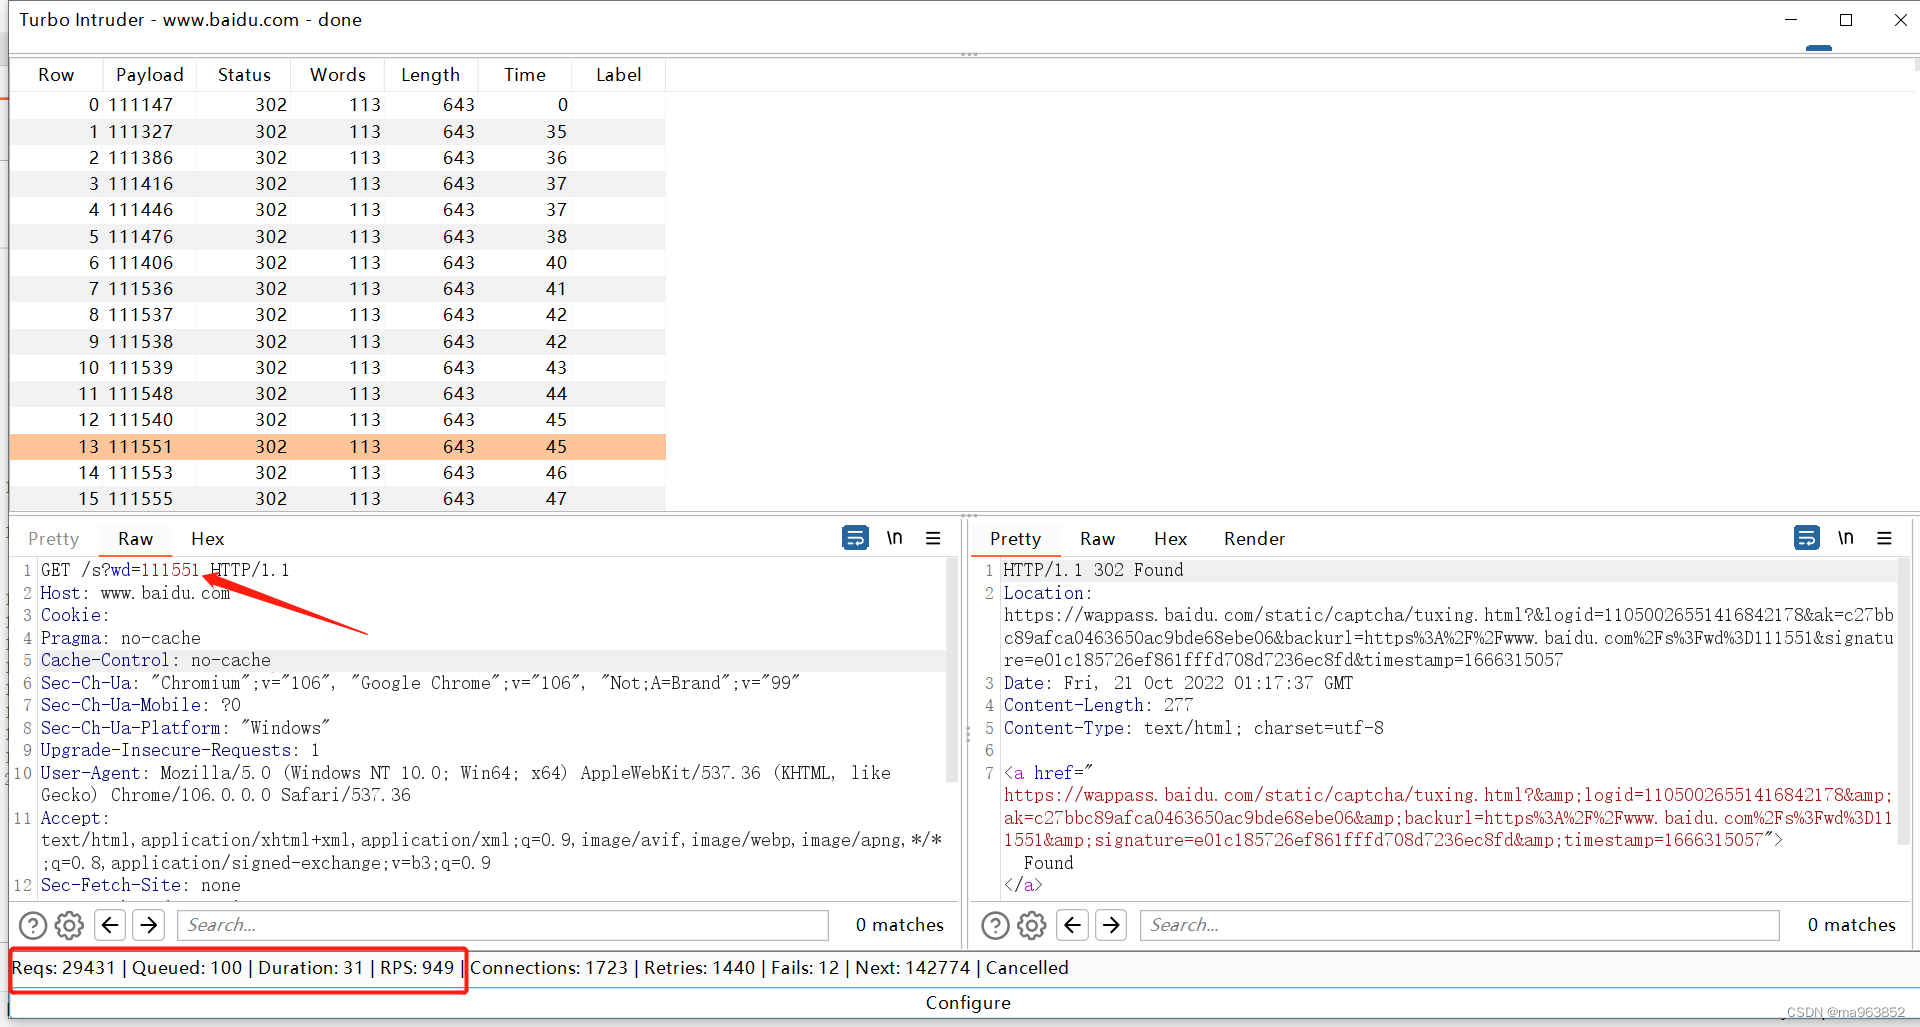
Task: Switch response view to Raw tab
Action: pyautogui.click(x=1098, y=539)
